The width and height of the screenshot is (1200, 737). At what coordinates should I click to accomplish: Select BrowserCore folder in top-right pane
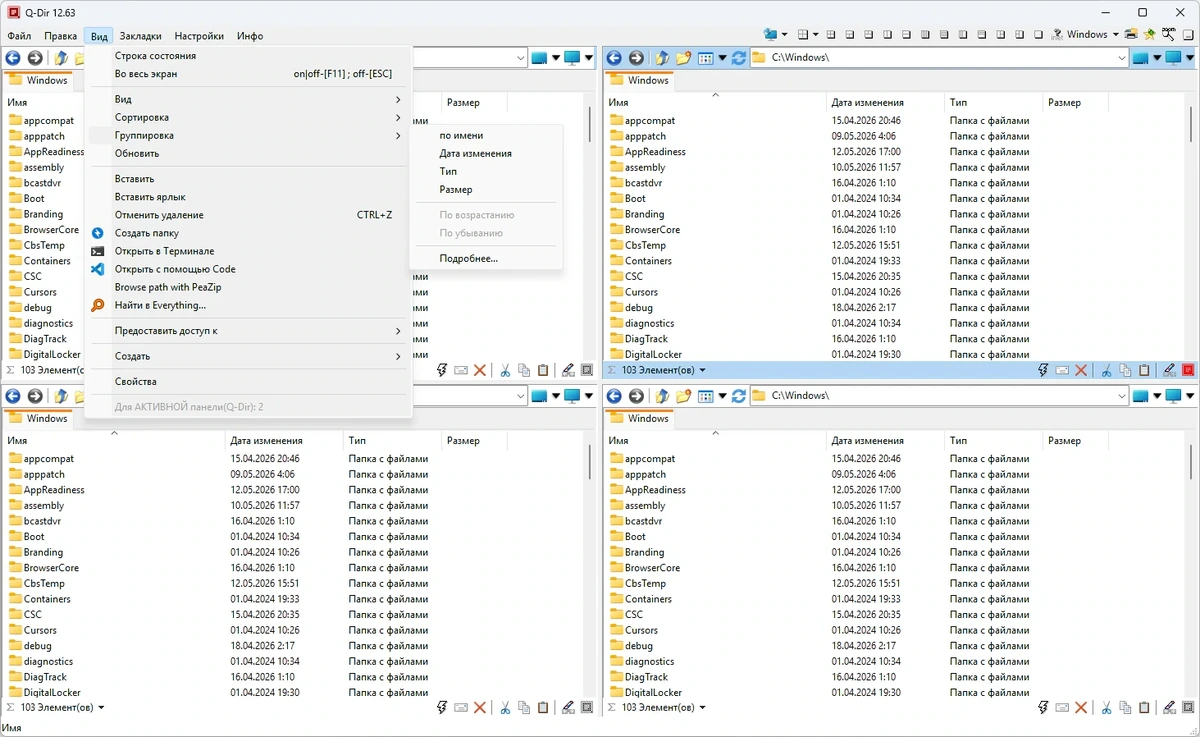point(652,230)
